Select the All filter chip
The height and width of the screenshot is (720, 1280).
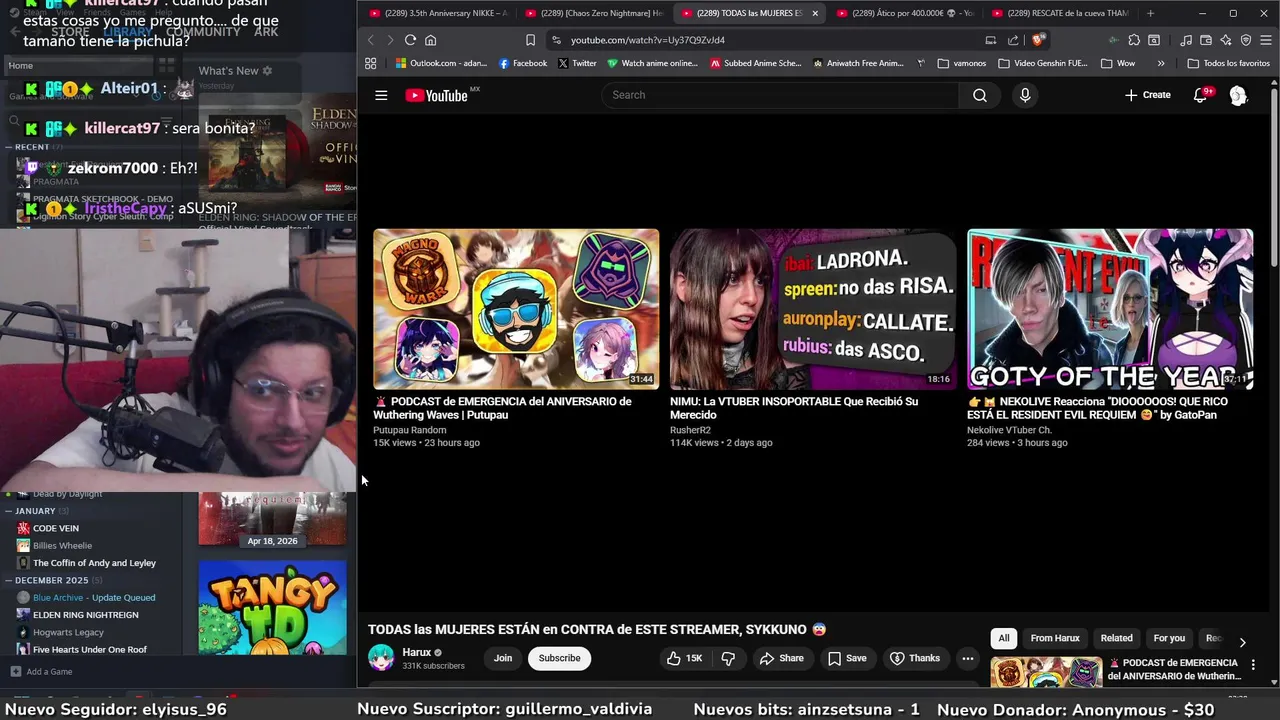(1004, 638)
